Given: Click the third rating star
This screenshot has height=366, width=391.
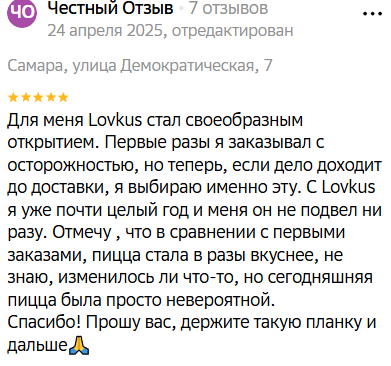Looking at the screenshot, I should 38,97.
